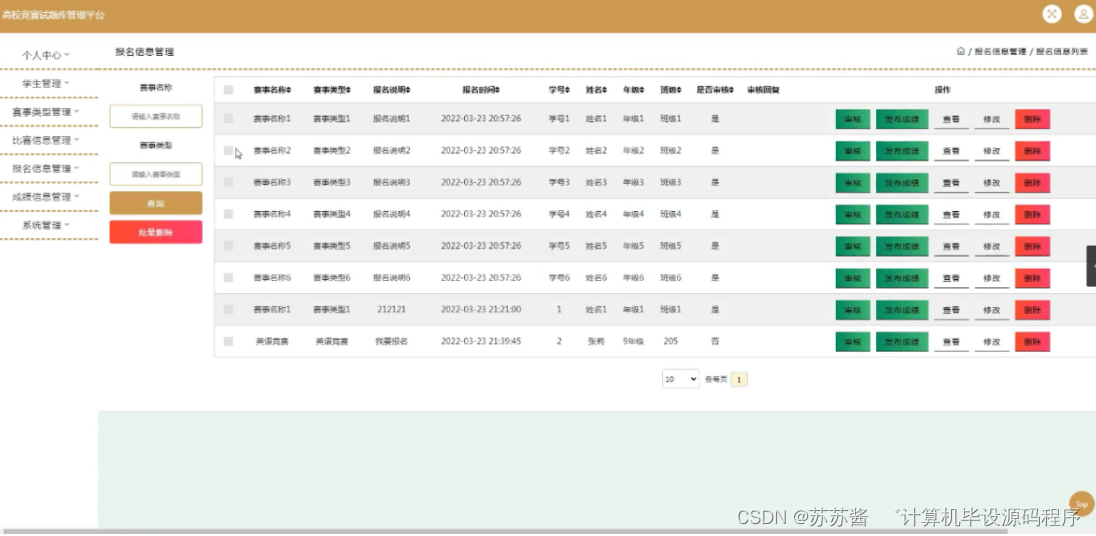Sort by 报名时间 column sort icon
This screenshot has width=1096, height=536.
point(498,90)
